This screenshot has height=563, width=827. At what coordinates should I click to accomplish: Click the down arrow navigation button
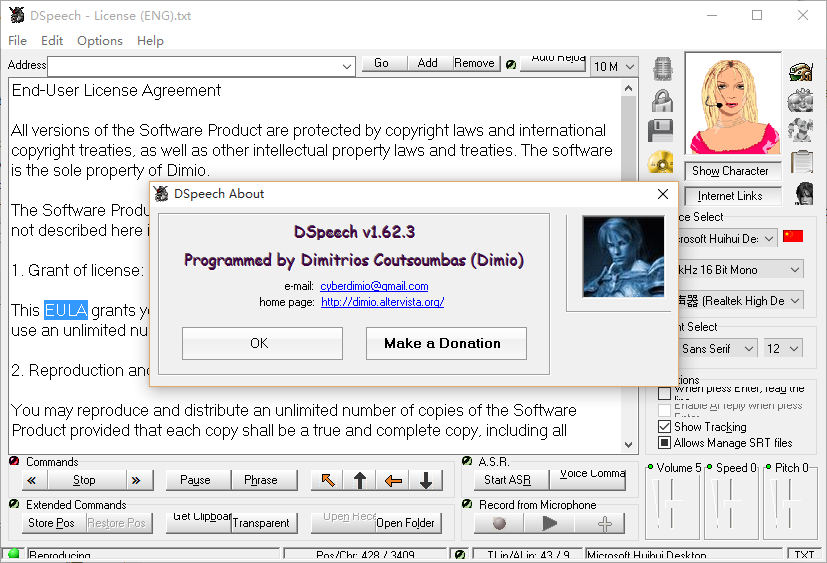point(426,480)
